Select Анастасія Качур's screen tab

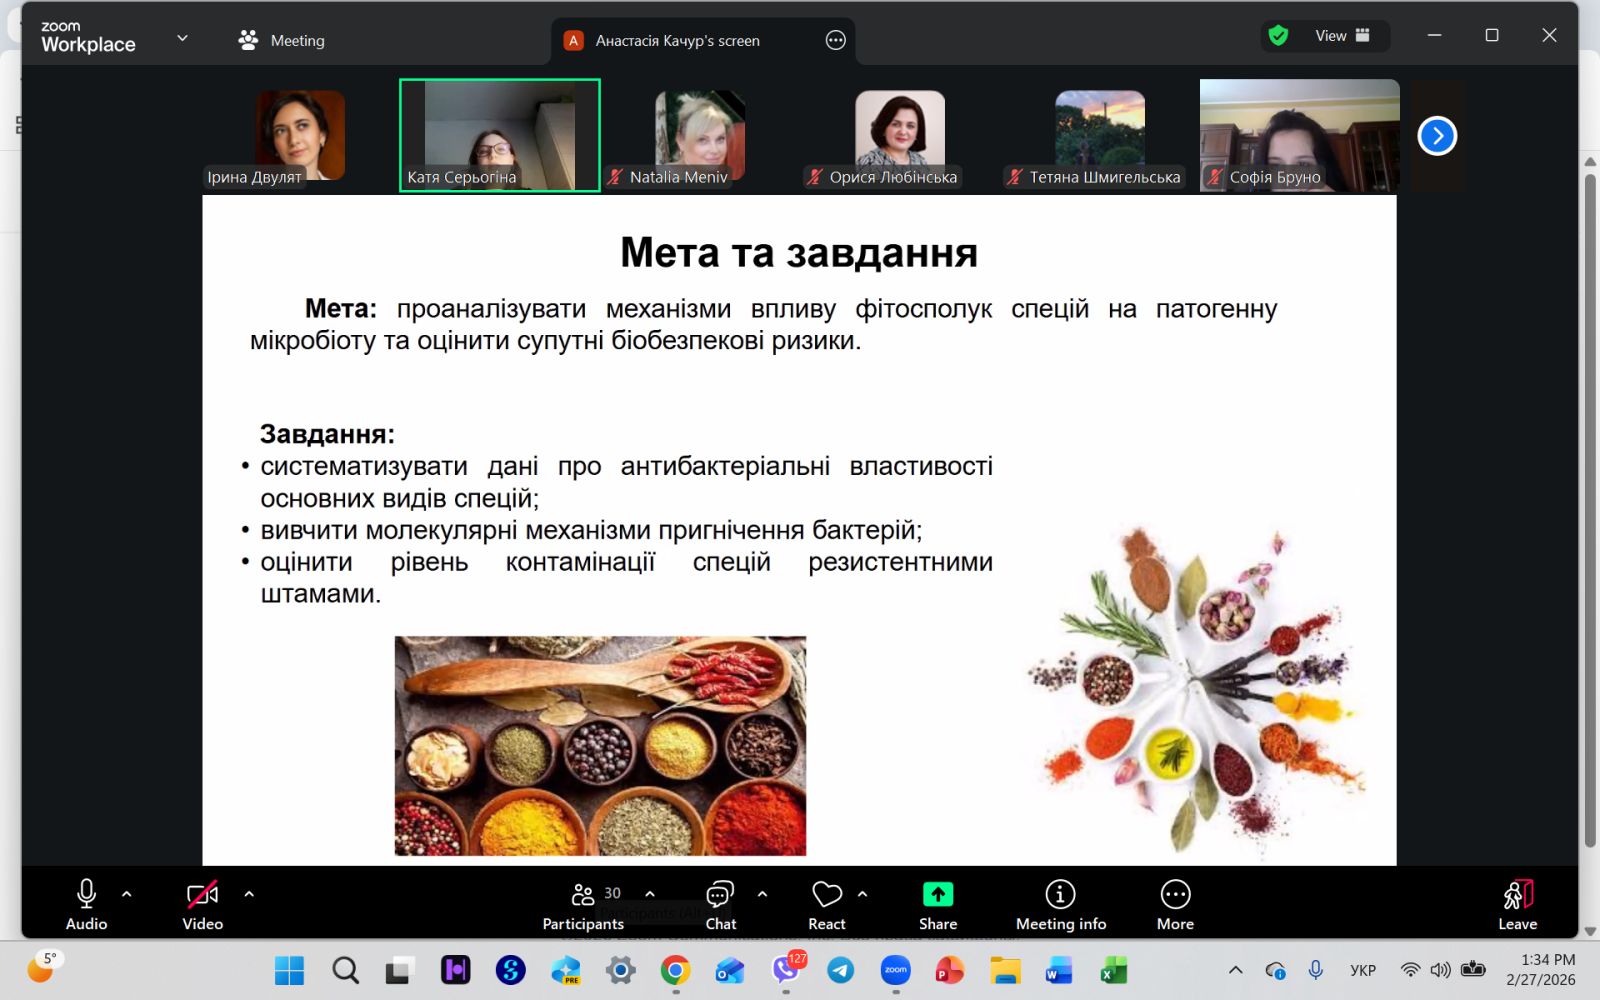pyautogui.click(x=677, y=40)
